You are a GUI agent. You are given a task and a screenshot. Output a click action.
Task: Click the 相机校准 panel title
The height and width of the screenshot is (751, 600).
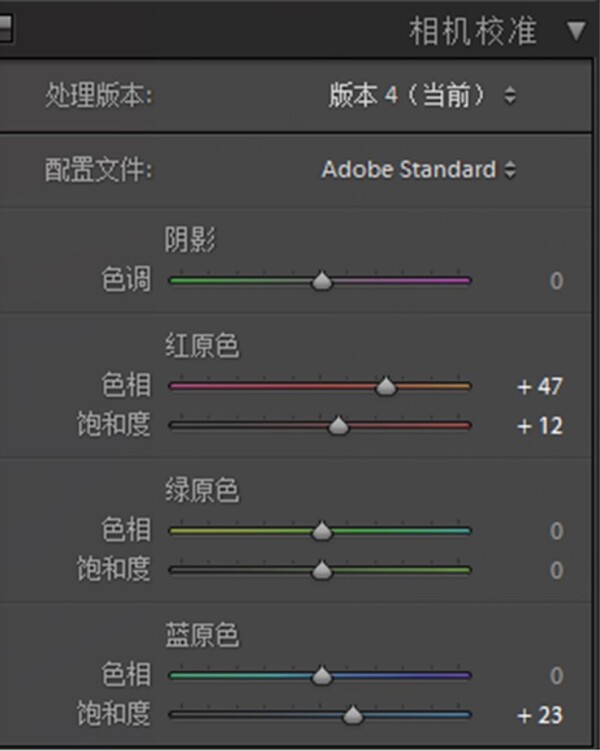pyautogui.click(x=473, y=31)
